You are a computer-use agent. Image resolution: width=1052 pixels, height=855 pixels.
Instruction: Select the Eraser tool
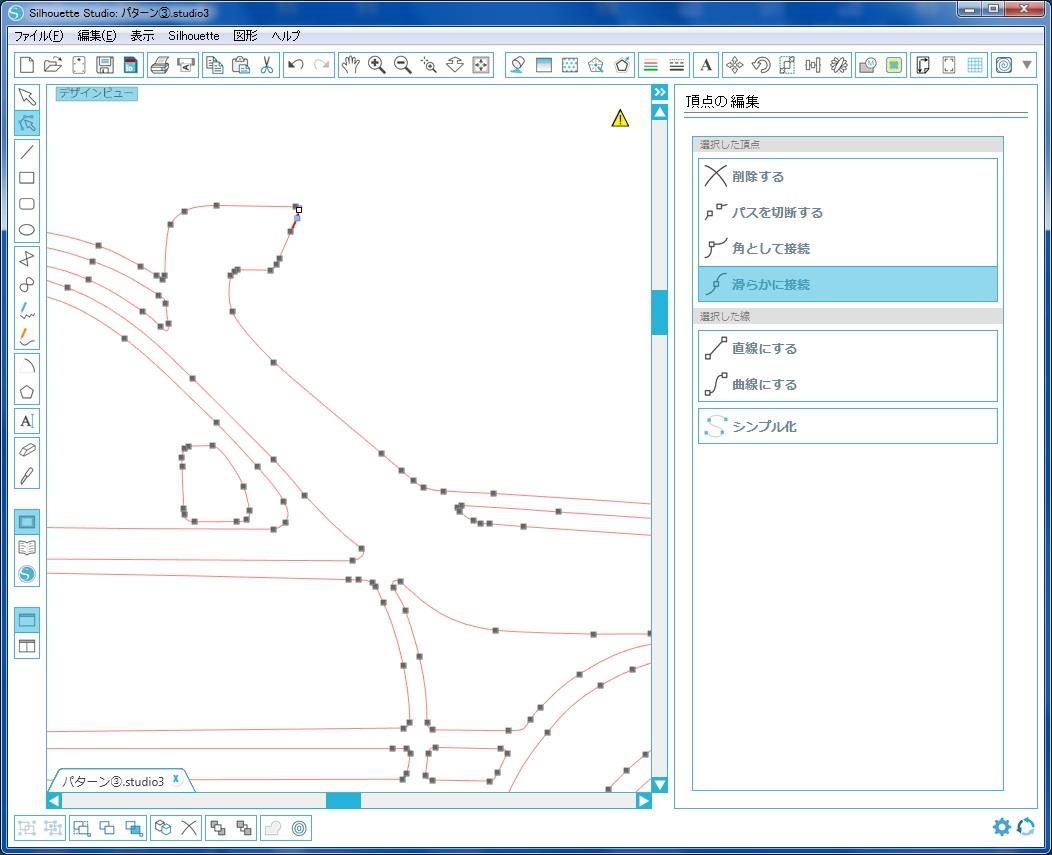[27, 450]
